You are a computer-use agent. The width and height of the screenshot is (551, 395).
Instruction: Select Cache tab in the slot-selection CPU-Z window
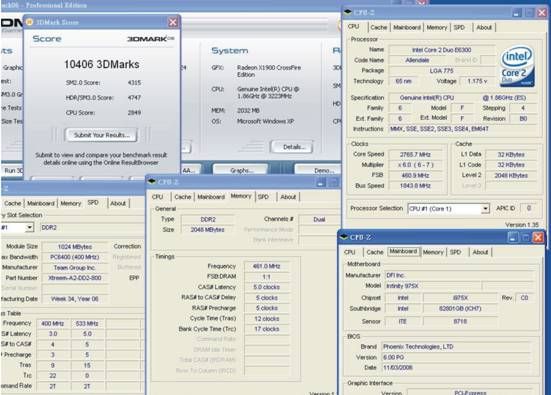coord(13,203)
